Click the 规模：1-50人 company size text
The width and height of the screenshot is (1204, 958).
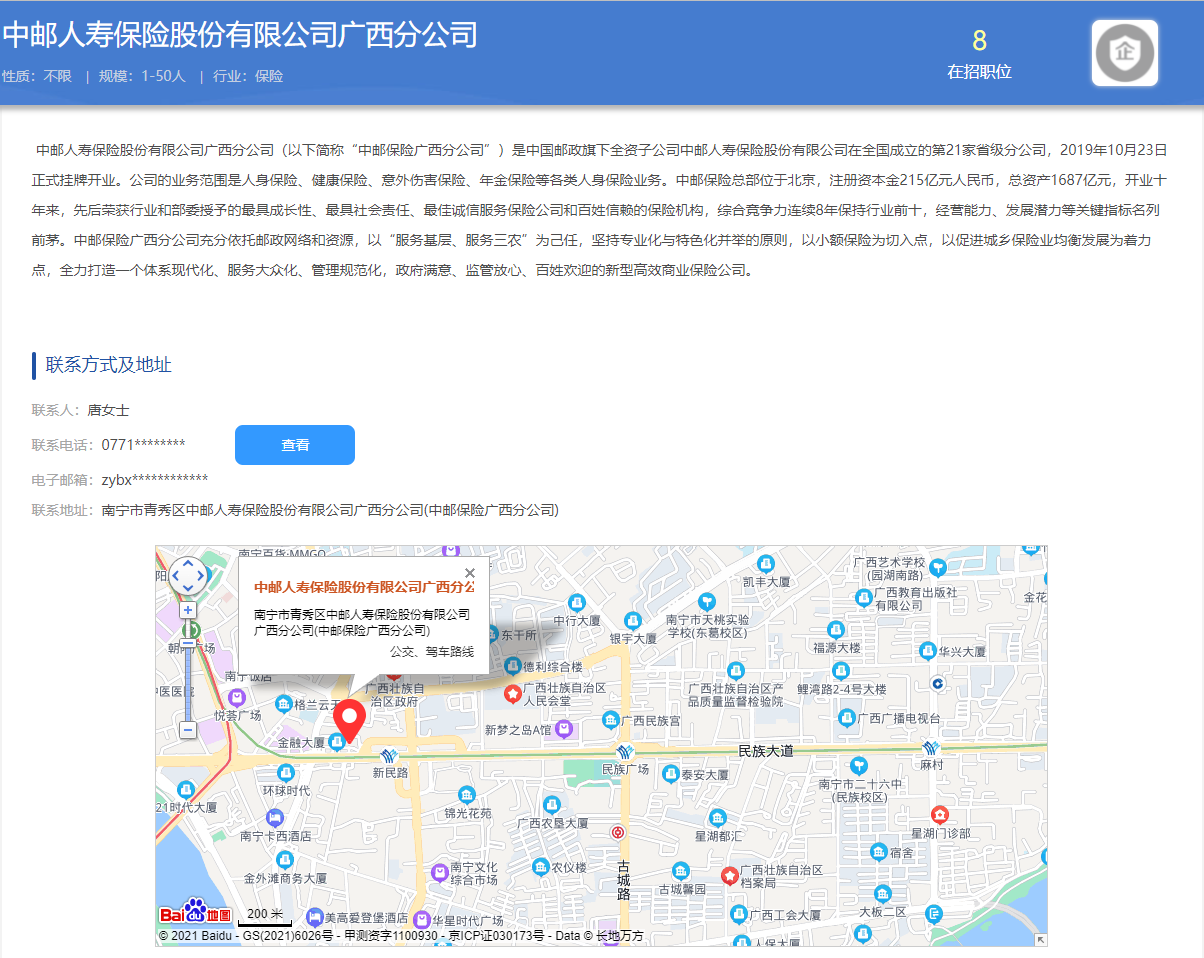pyautogui.click(x=142, y=76)
